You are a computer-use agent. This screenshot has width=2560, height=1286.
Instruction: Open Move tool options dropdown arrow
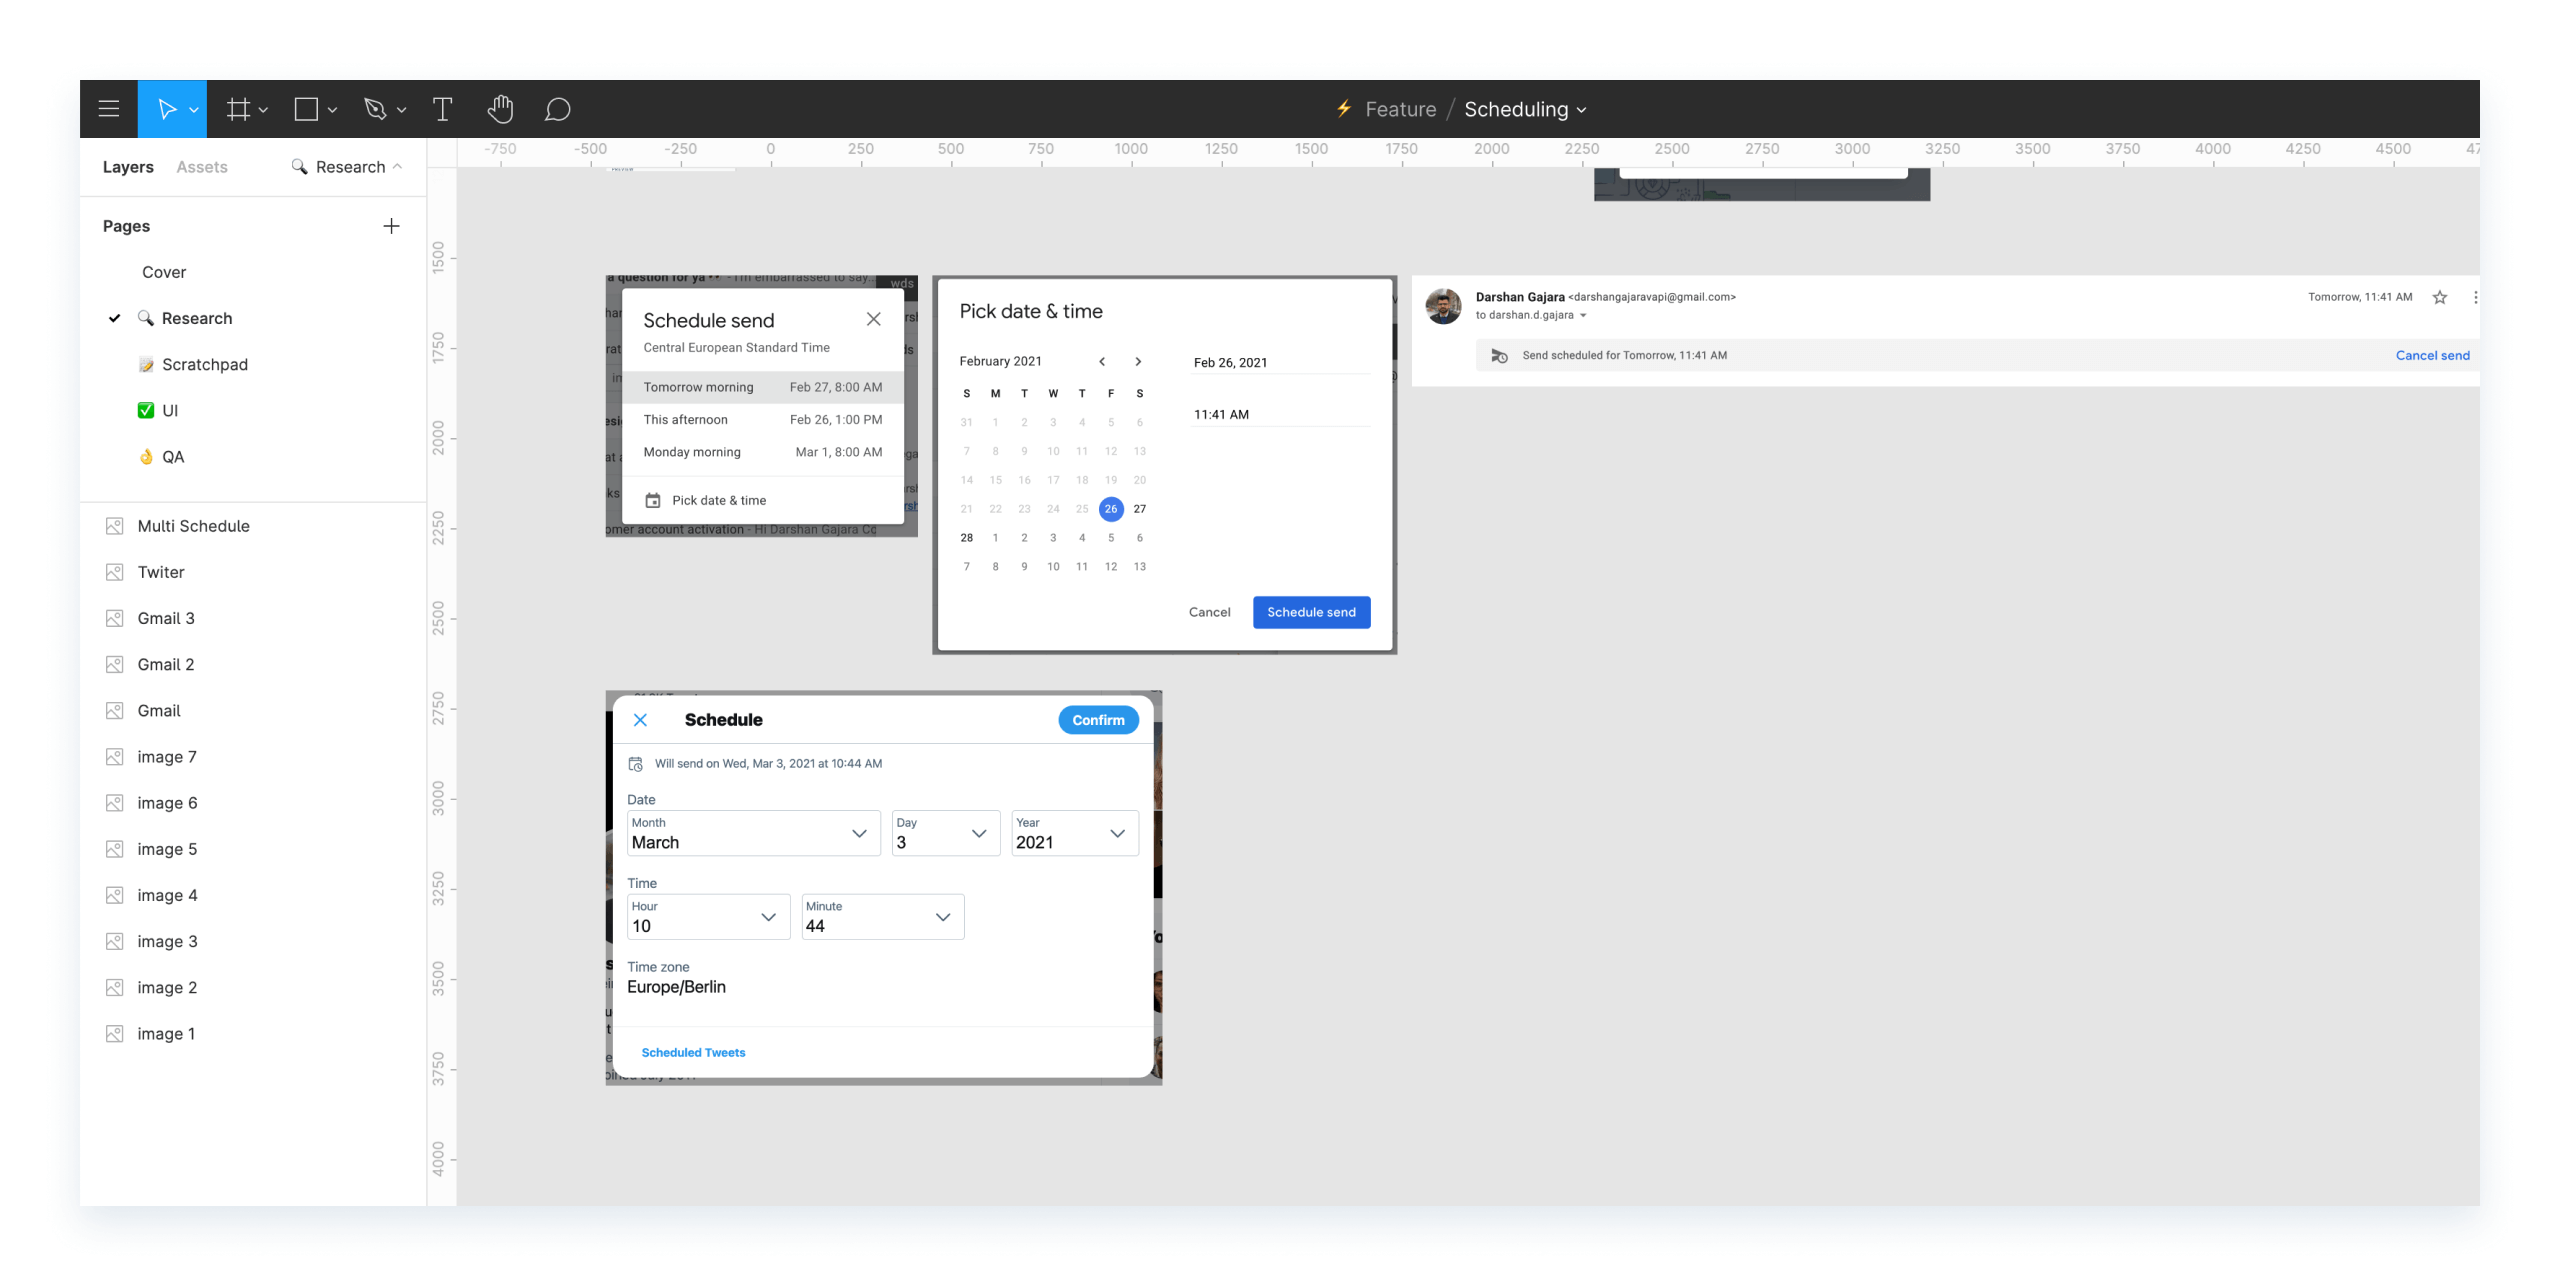click(194, 110)
